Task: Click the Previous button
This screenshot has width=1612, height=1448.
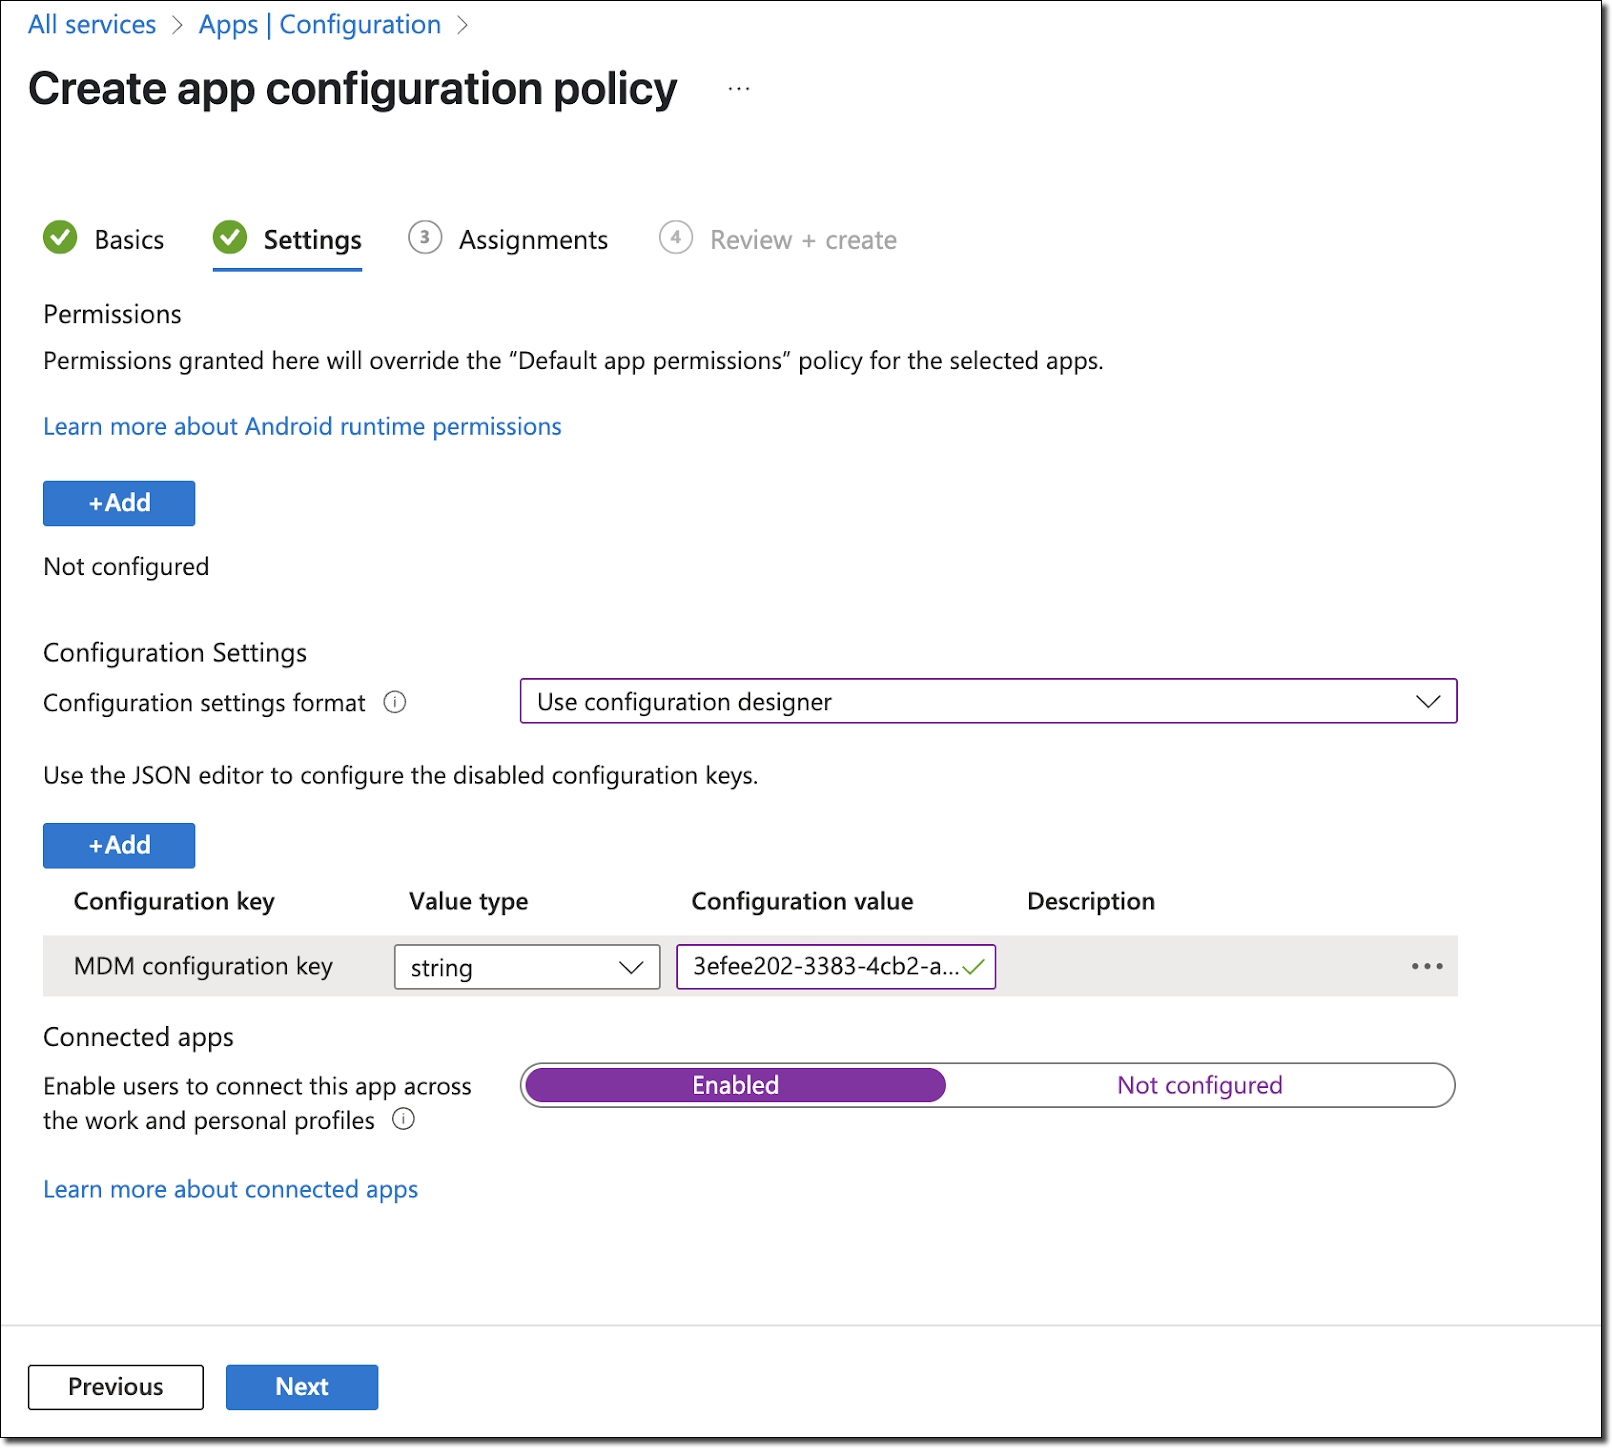Action: pyautogui.click(x=116, y=1387)
